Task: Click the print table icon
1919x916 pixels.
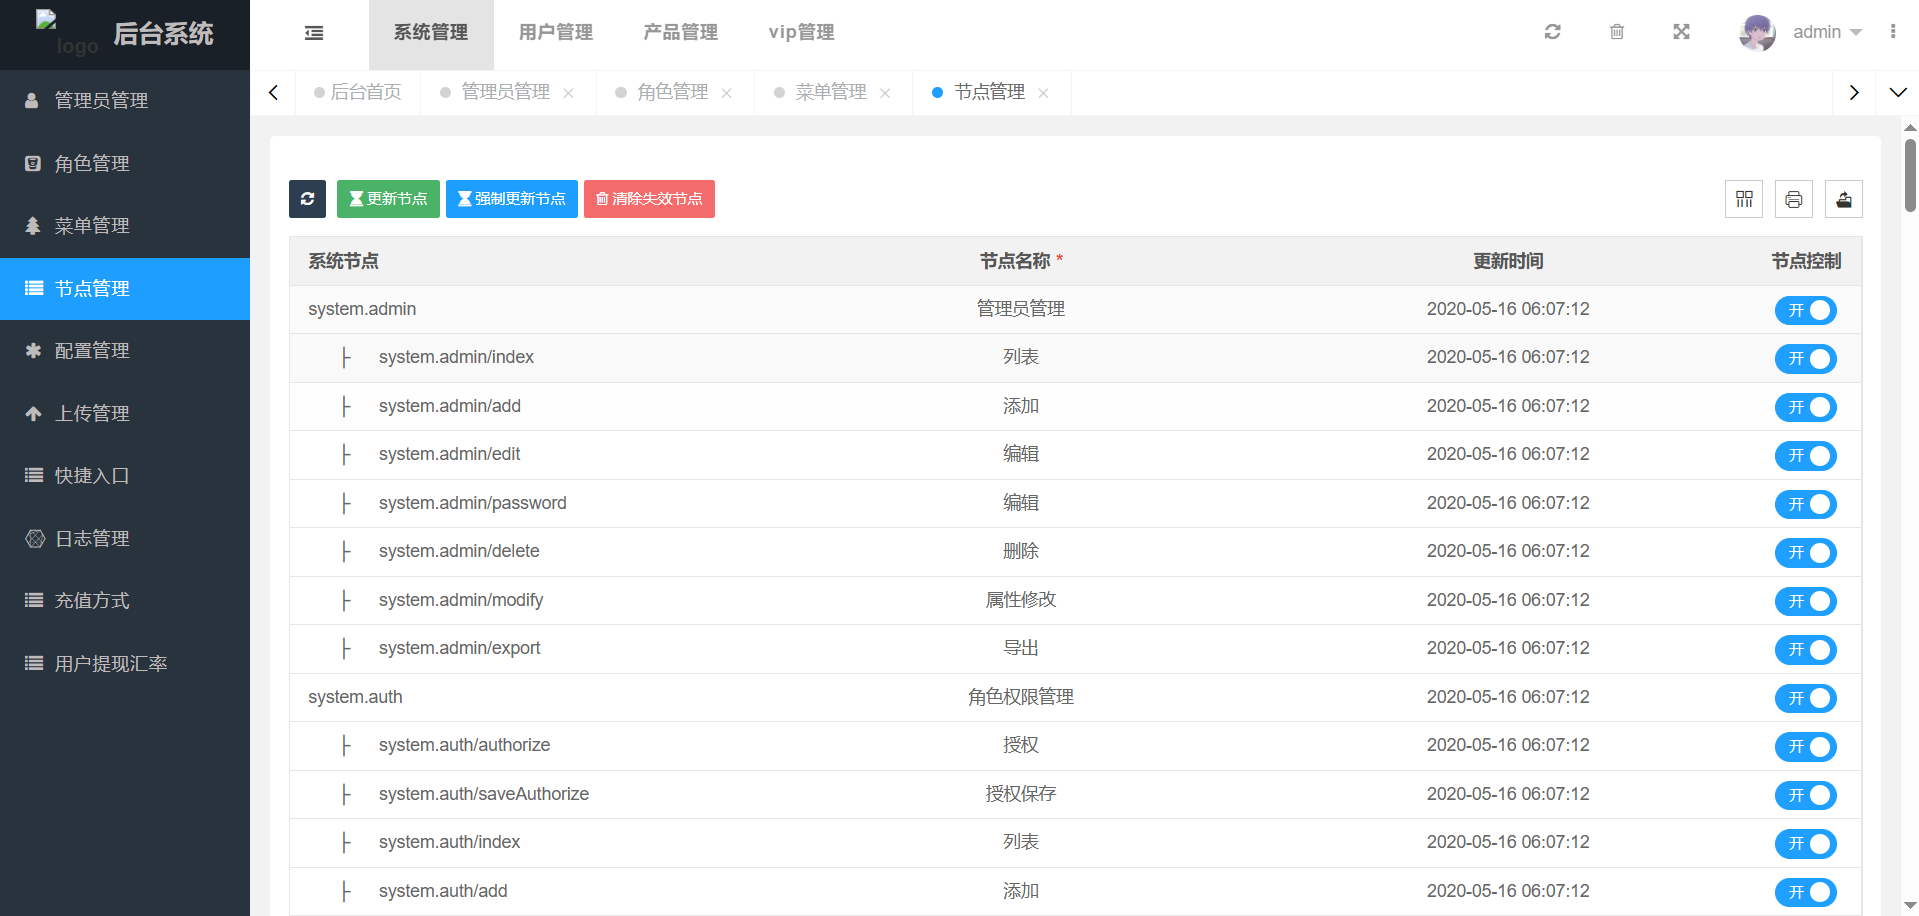Action: [1794, 199]
